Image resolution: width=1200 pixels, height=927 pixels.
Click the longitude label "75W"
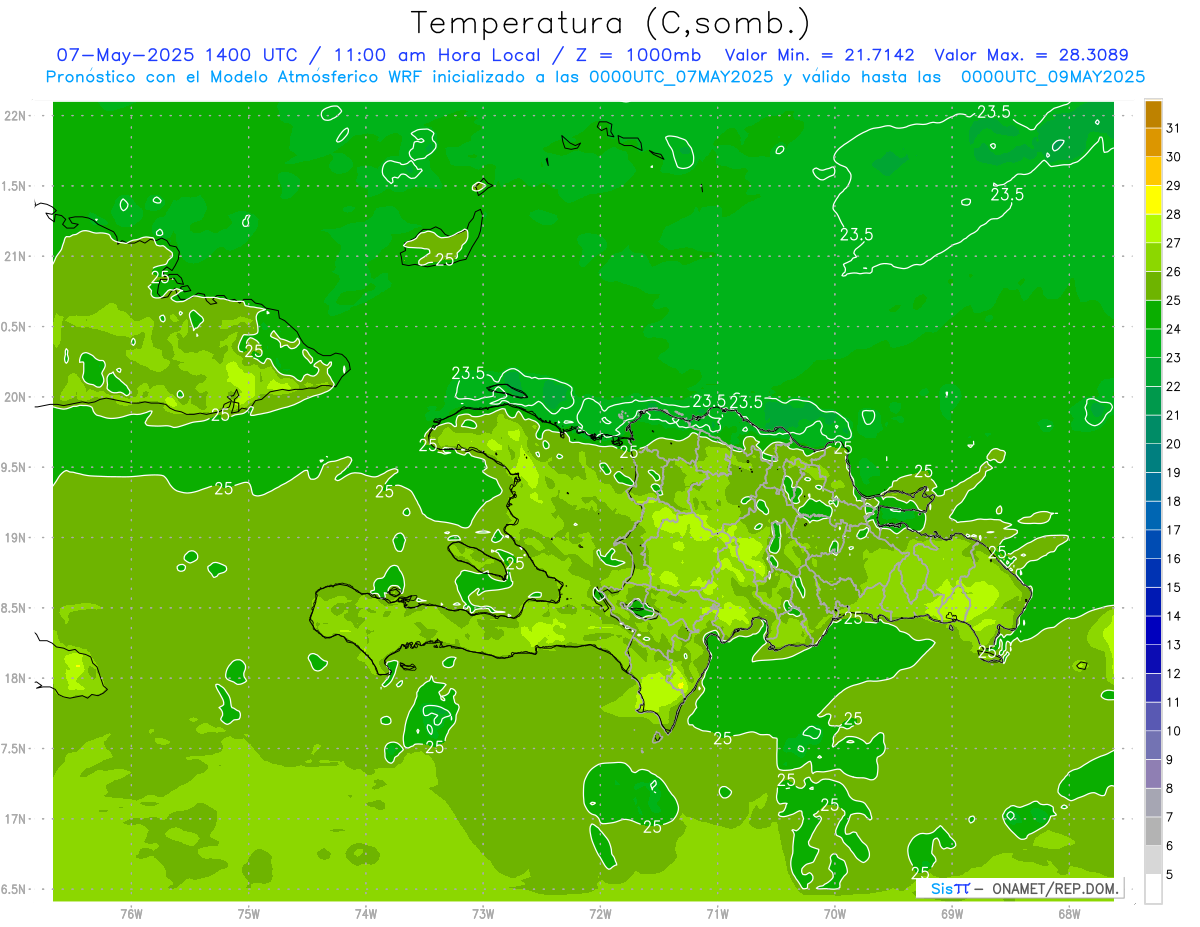click(x=248, y=914)
